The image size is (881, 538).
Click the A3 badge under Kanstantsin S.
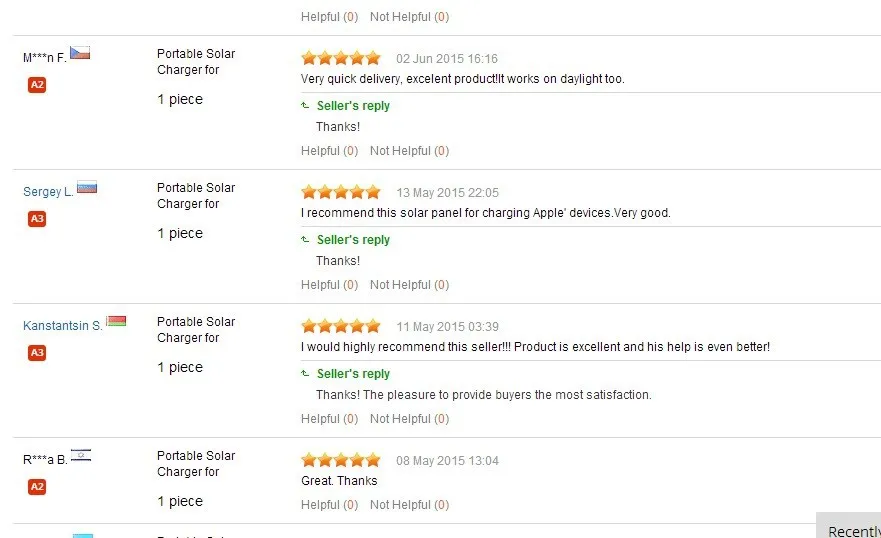tap(37, 353)
